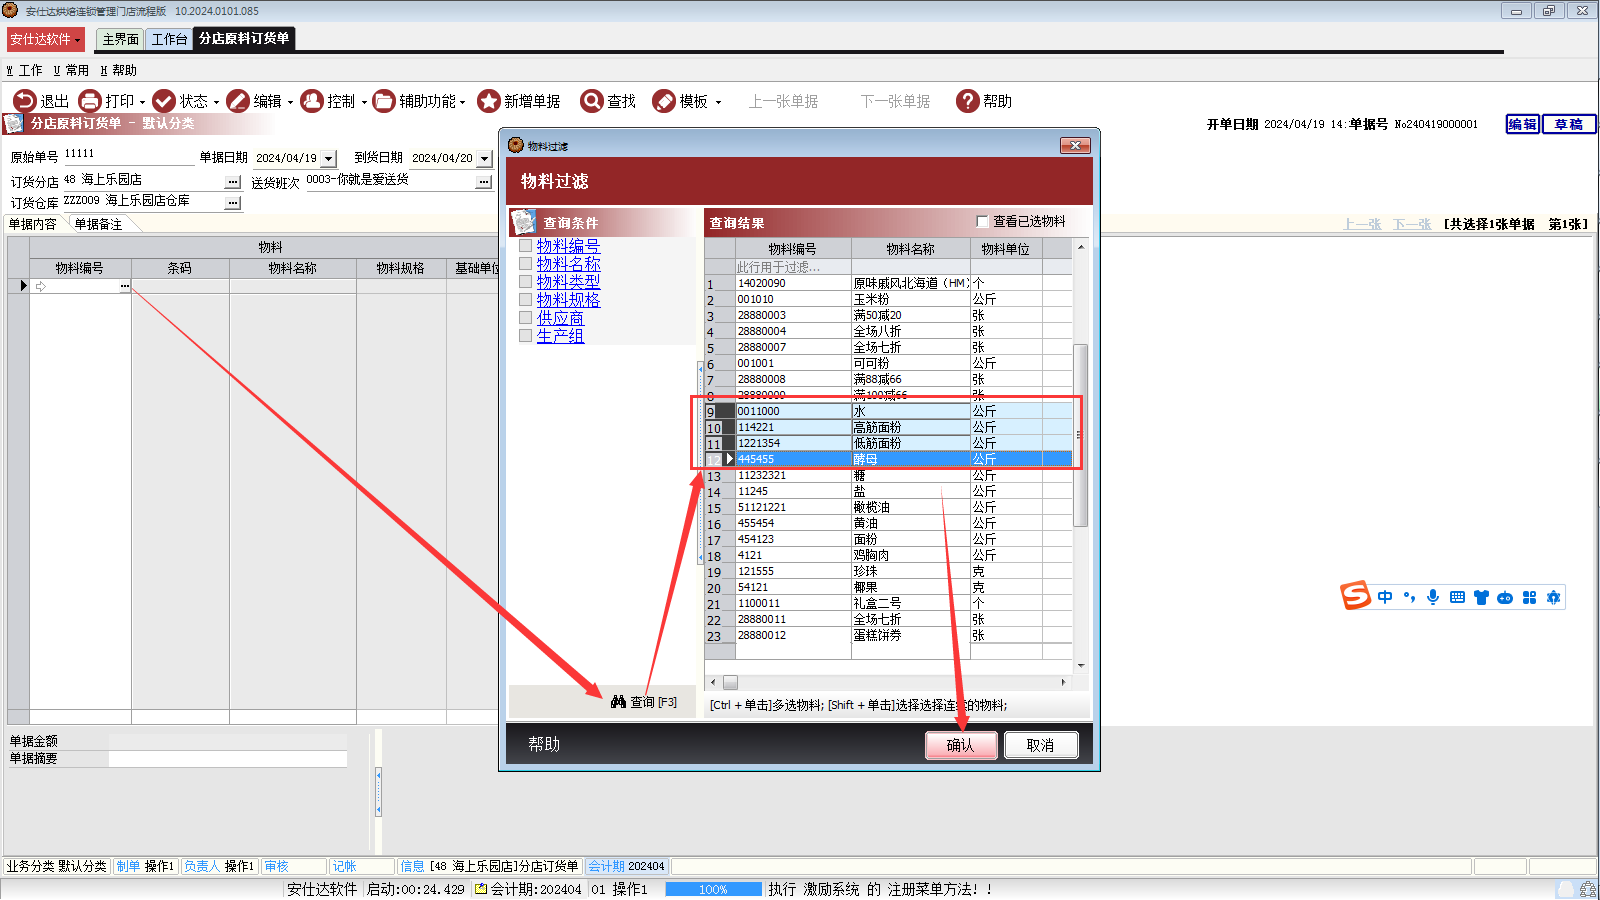
Task: Select the 鸡胸肉 row in results
Action: click(888, 555)
